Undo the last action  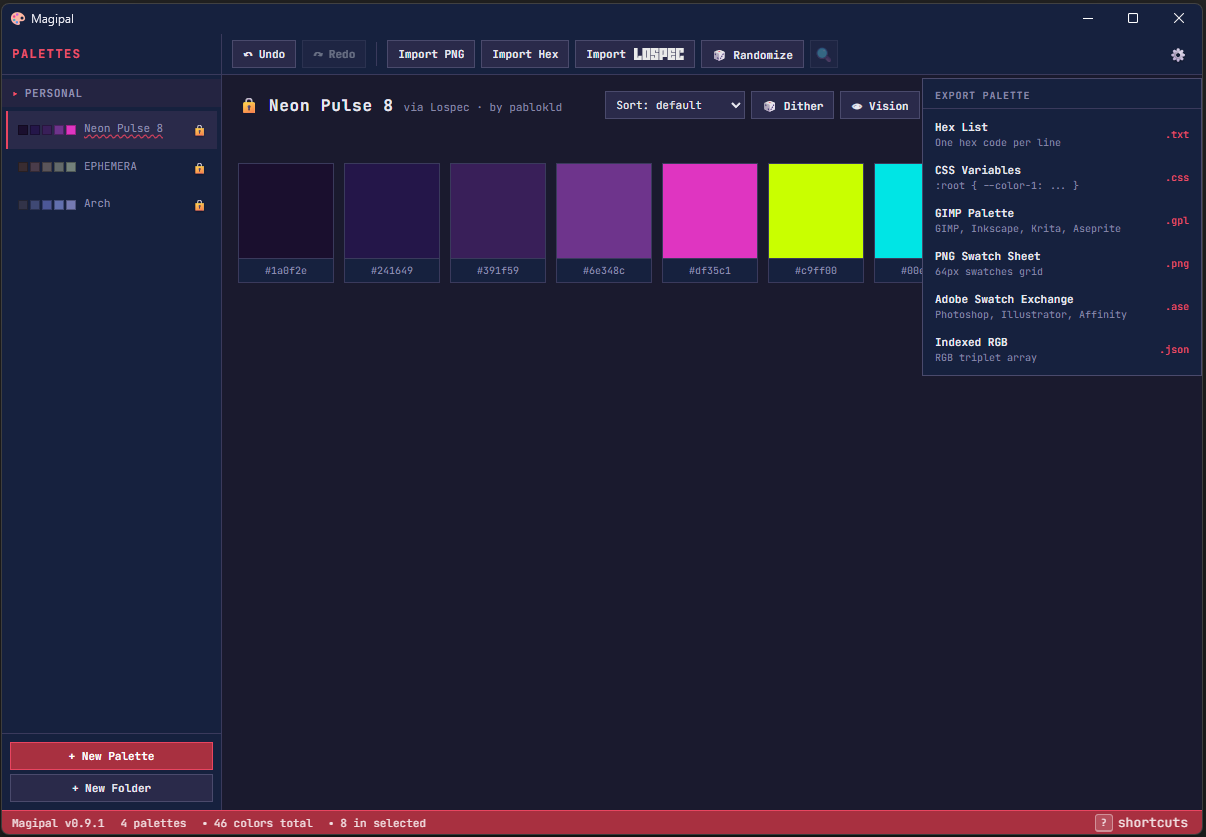(x=264, y=54)
